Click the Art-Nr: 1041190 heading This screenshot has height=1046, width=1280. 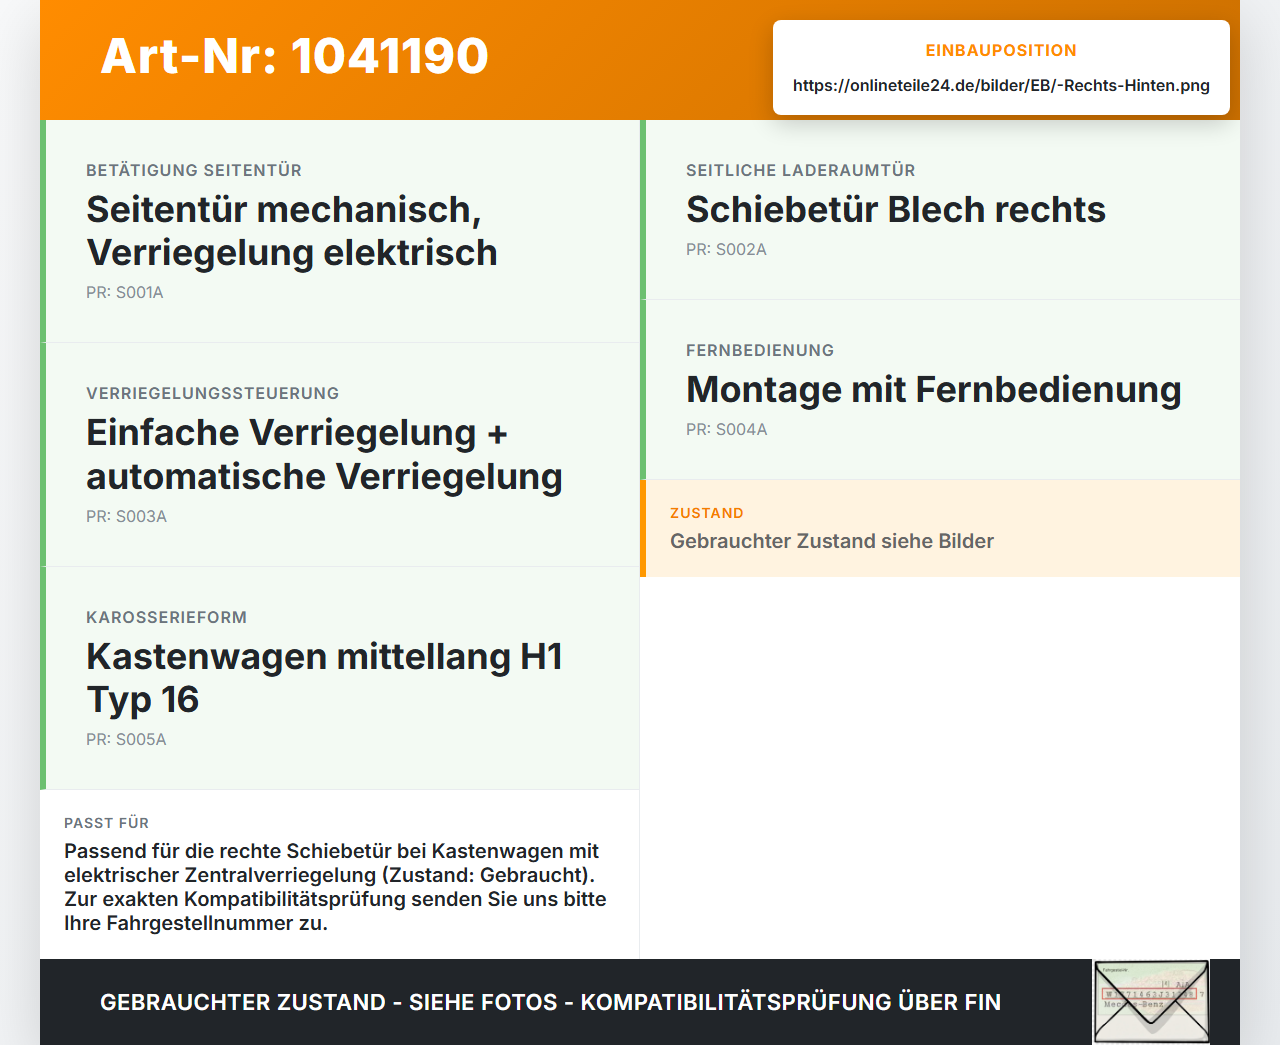(295, 56)
